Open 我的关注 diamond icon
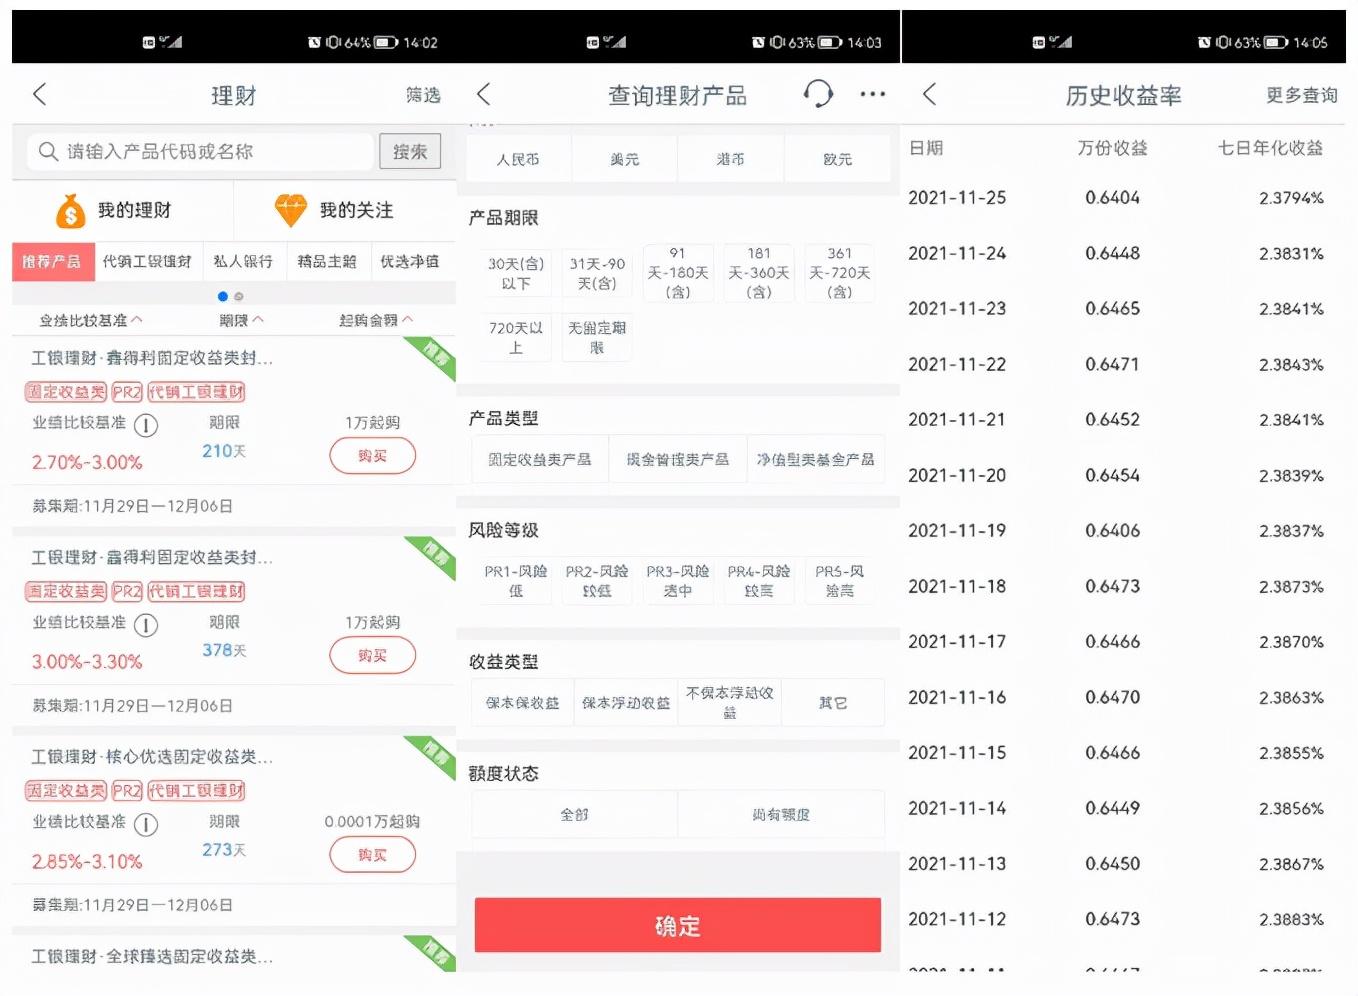 click(x=291, y=211)
